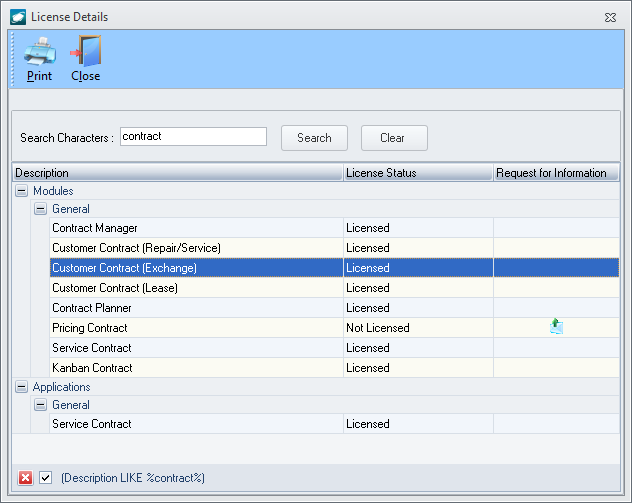Click the Licensed status of Contract Planner

418,308
